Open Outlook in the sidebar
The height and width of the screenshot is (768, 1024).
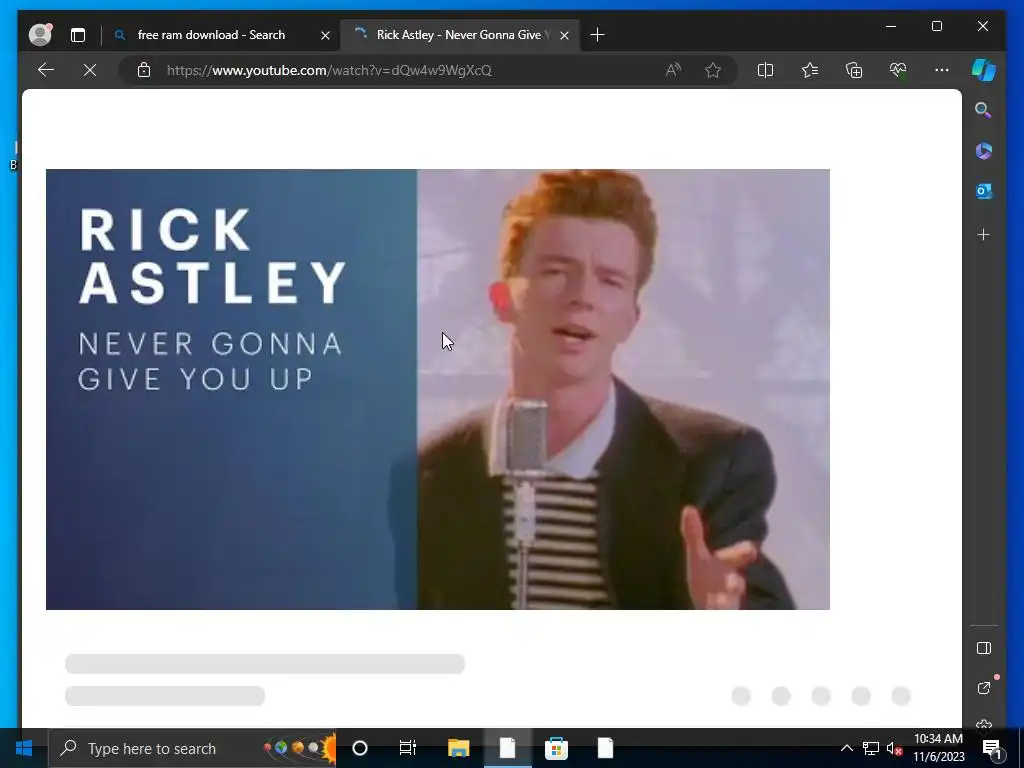984,191
